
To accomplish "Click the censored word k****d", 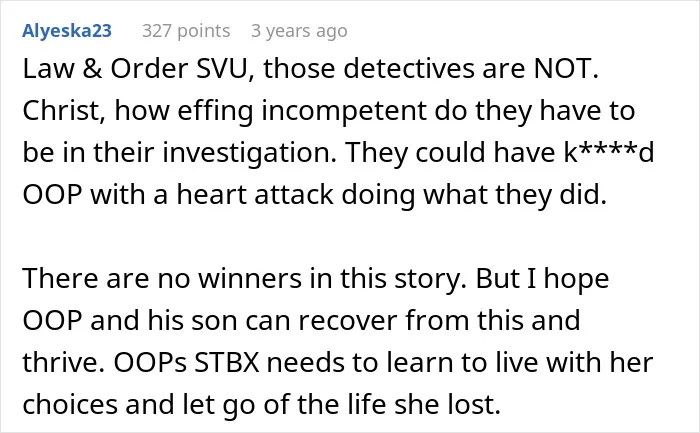I will 609,153.
